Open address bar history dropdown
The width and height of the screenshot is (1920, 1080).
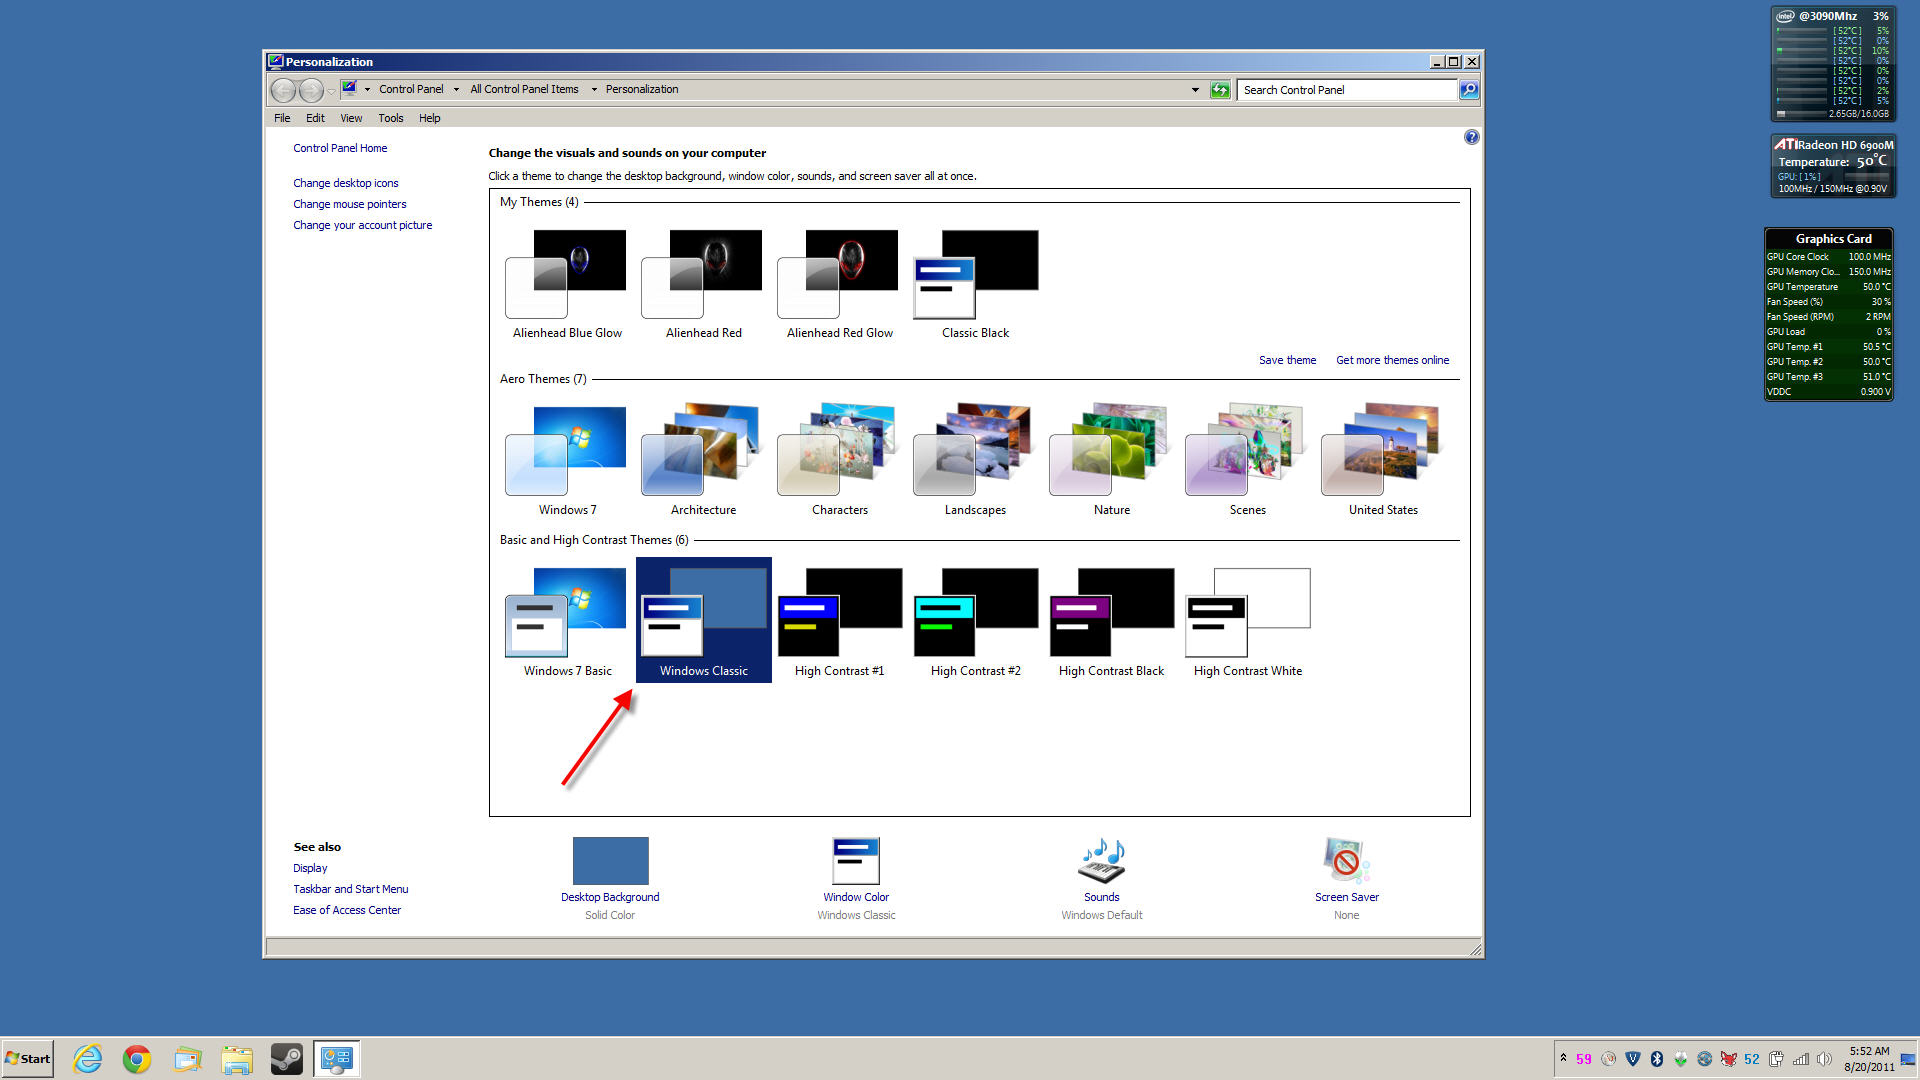pos(1195,90)
